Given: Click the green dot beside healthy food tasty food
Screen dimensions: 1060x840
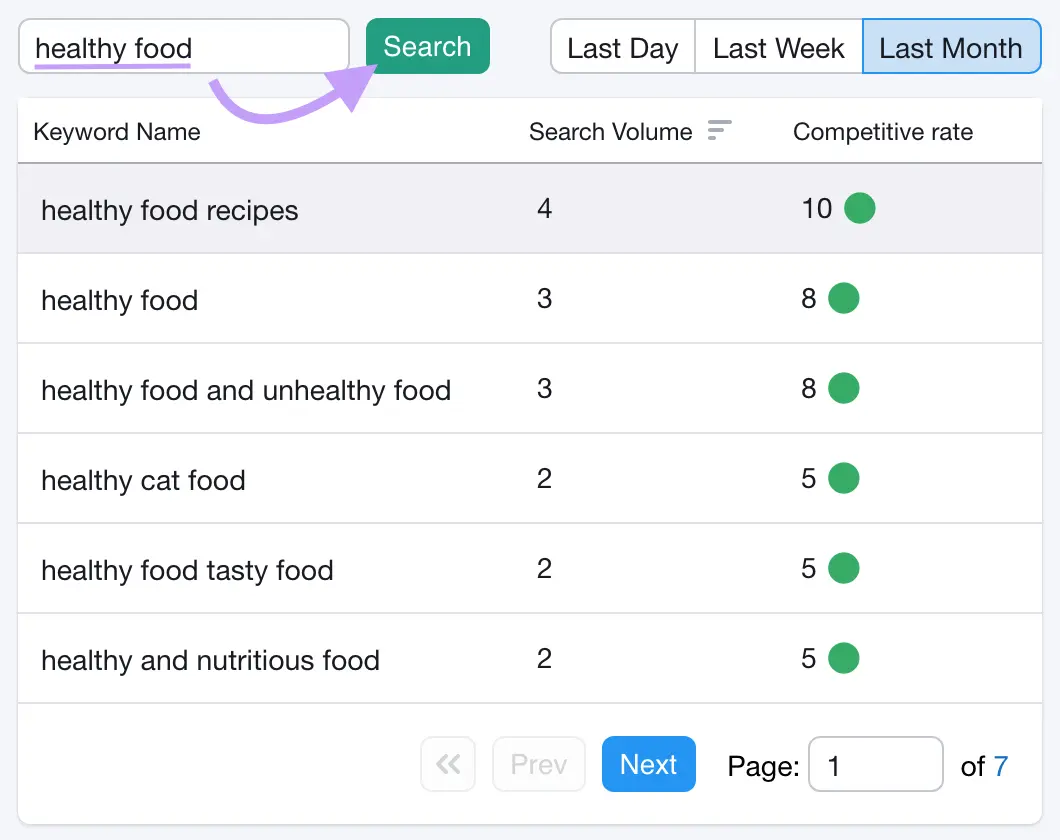Looking at the screenshot, I should tap(843, 568).
